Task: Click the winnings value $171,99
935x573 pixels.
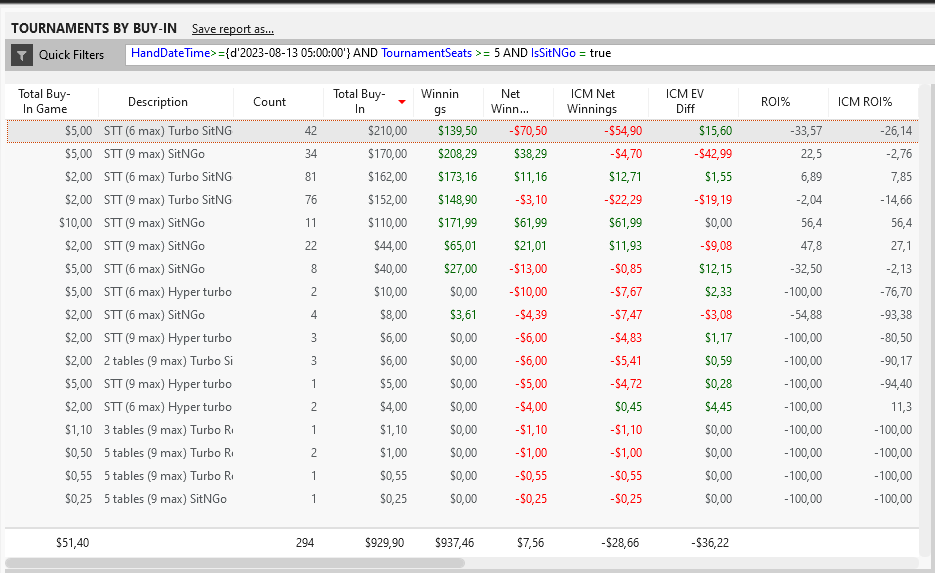Action: pyautogui.click(x=457, y=223)
